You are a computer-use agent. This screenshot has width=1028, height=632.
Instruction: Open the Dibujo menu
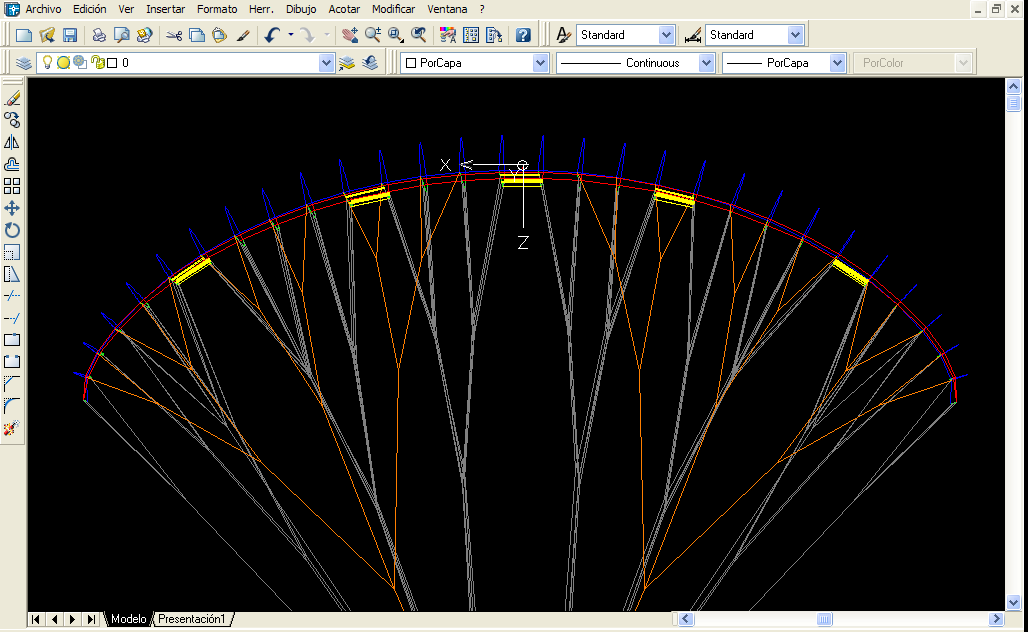[x=301, y=9]
